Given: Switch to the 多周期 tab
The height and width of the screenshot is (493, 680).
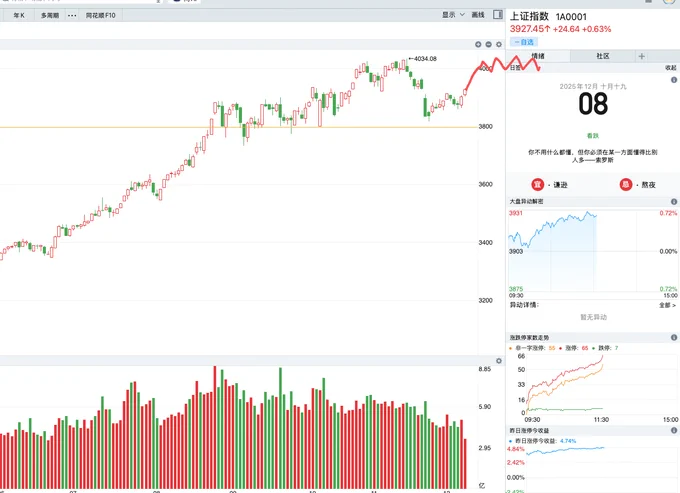Looking at the screenshot, I should (50, 15).
